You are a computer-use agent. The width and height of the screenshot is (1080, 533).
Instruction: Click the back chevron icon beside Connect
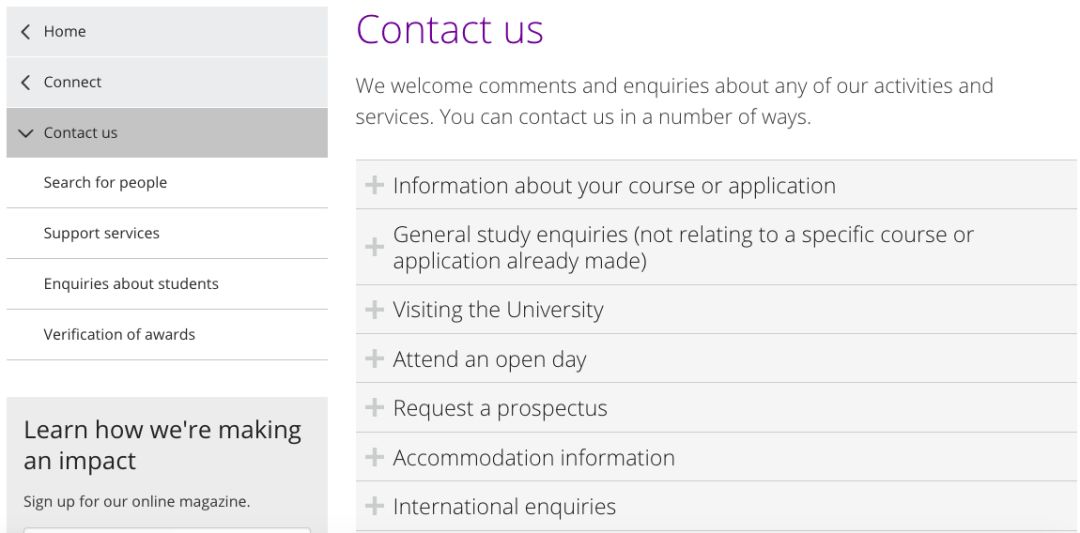click(x=26, y=82)
